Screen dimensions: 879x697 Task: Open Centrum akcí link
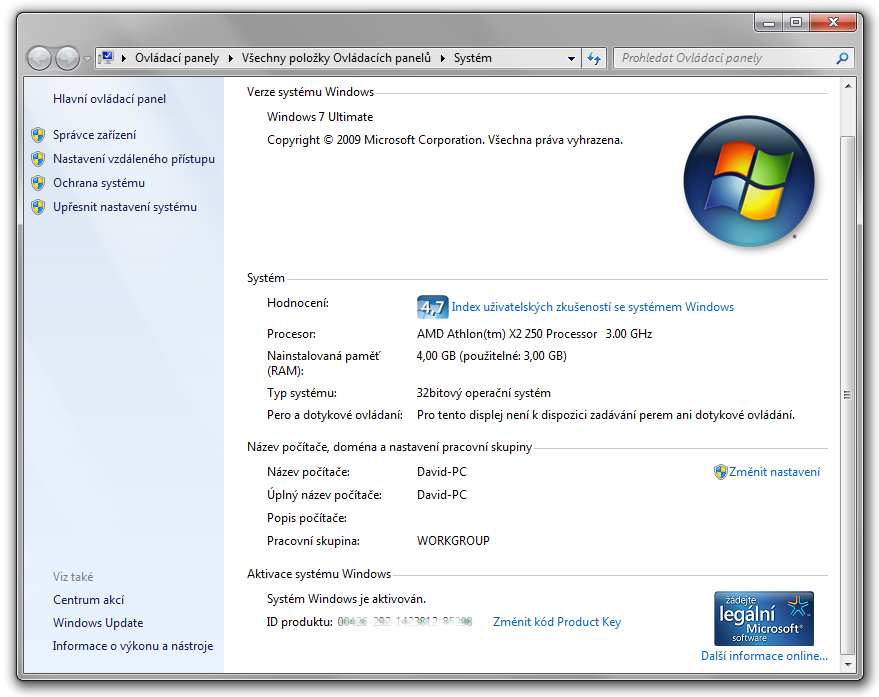[x=89, y=600]
